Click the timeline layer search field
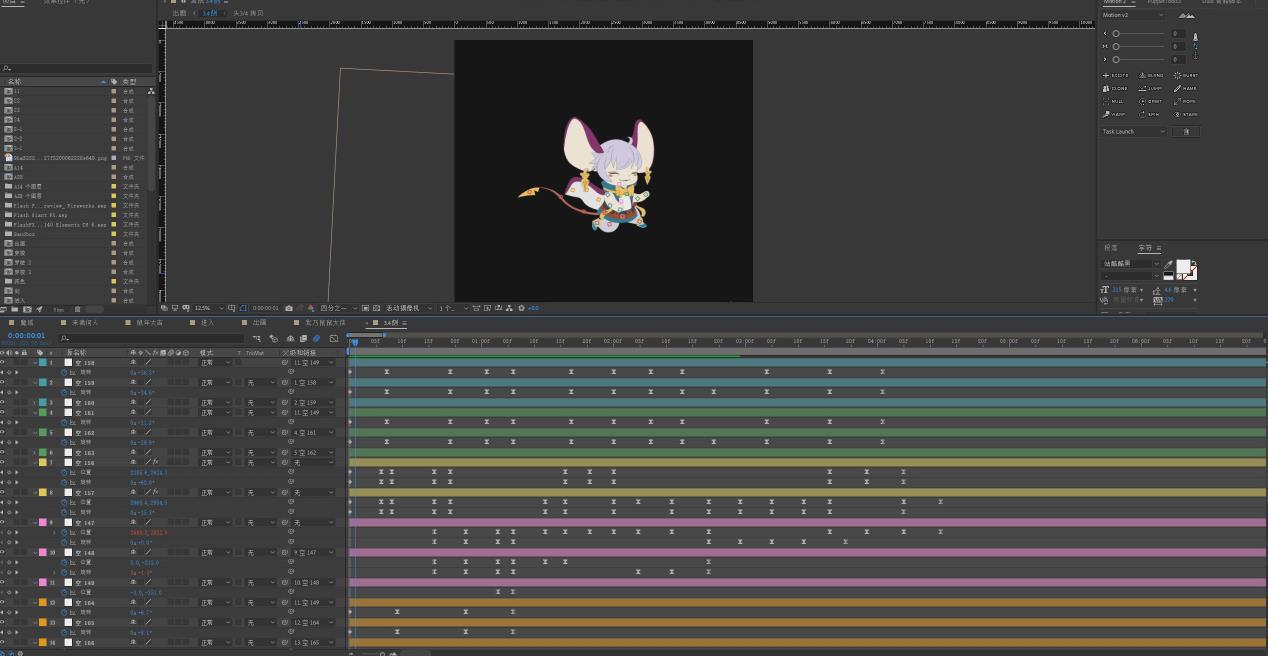The width and height of the screenshot is (1268, 656). 150,339
